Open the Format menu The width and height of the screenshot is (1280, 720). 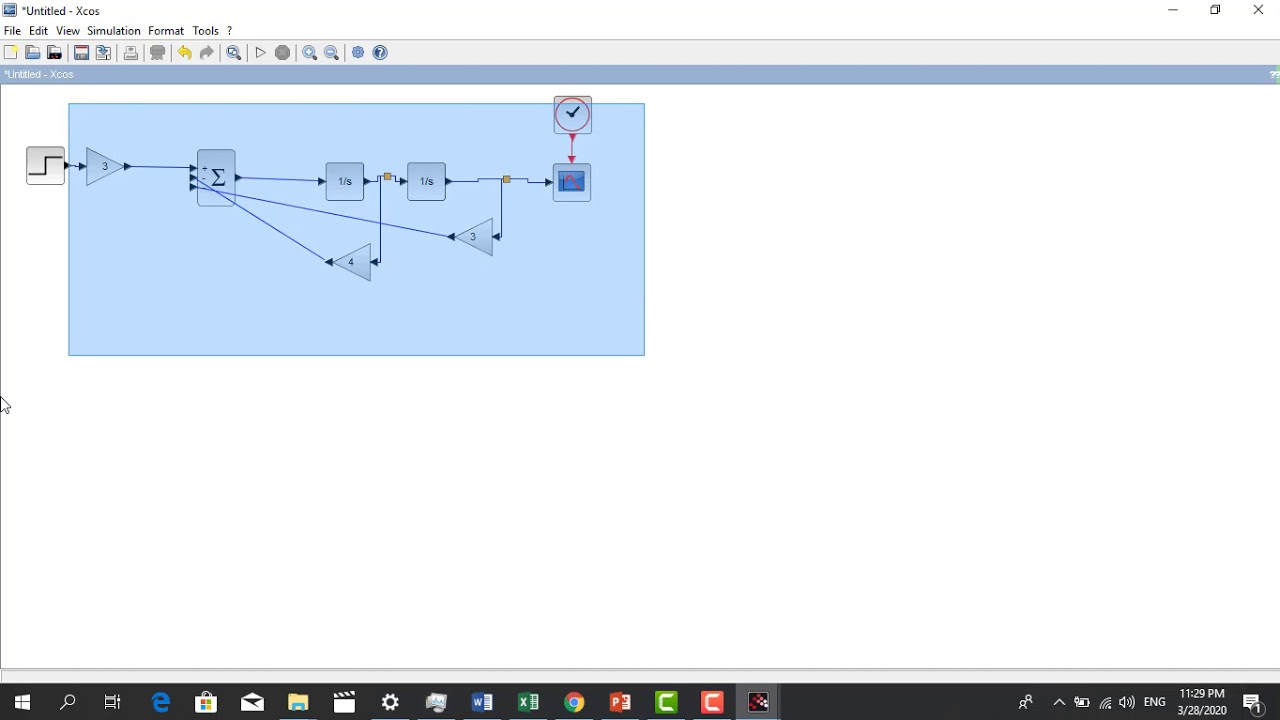(166, 31)
